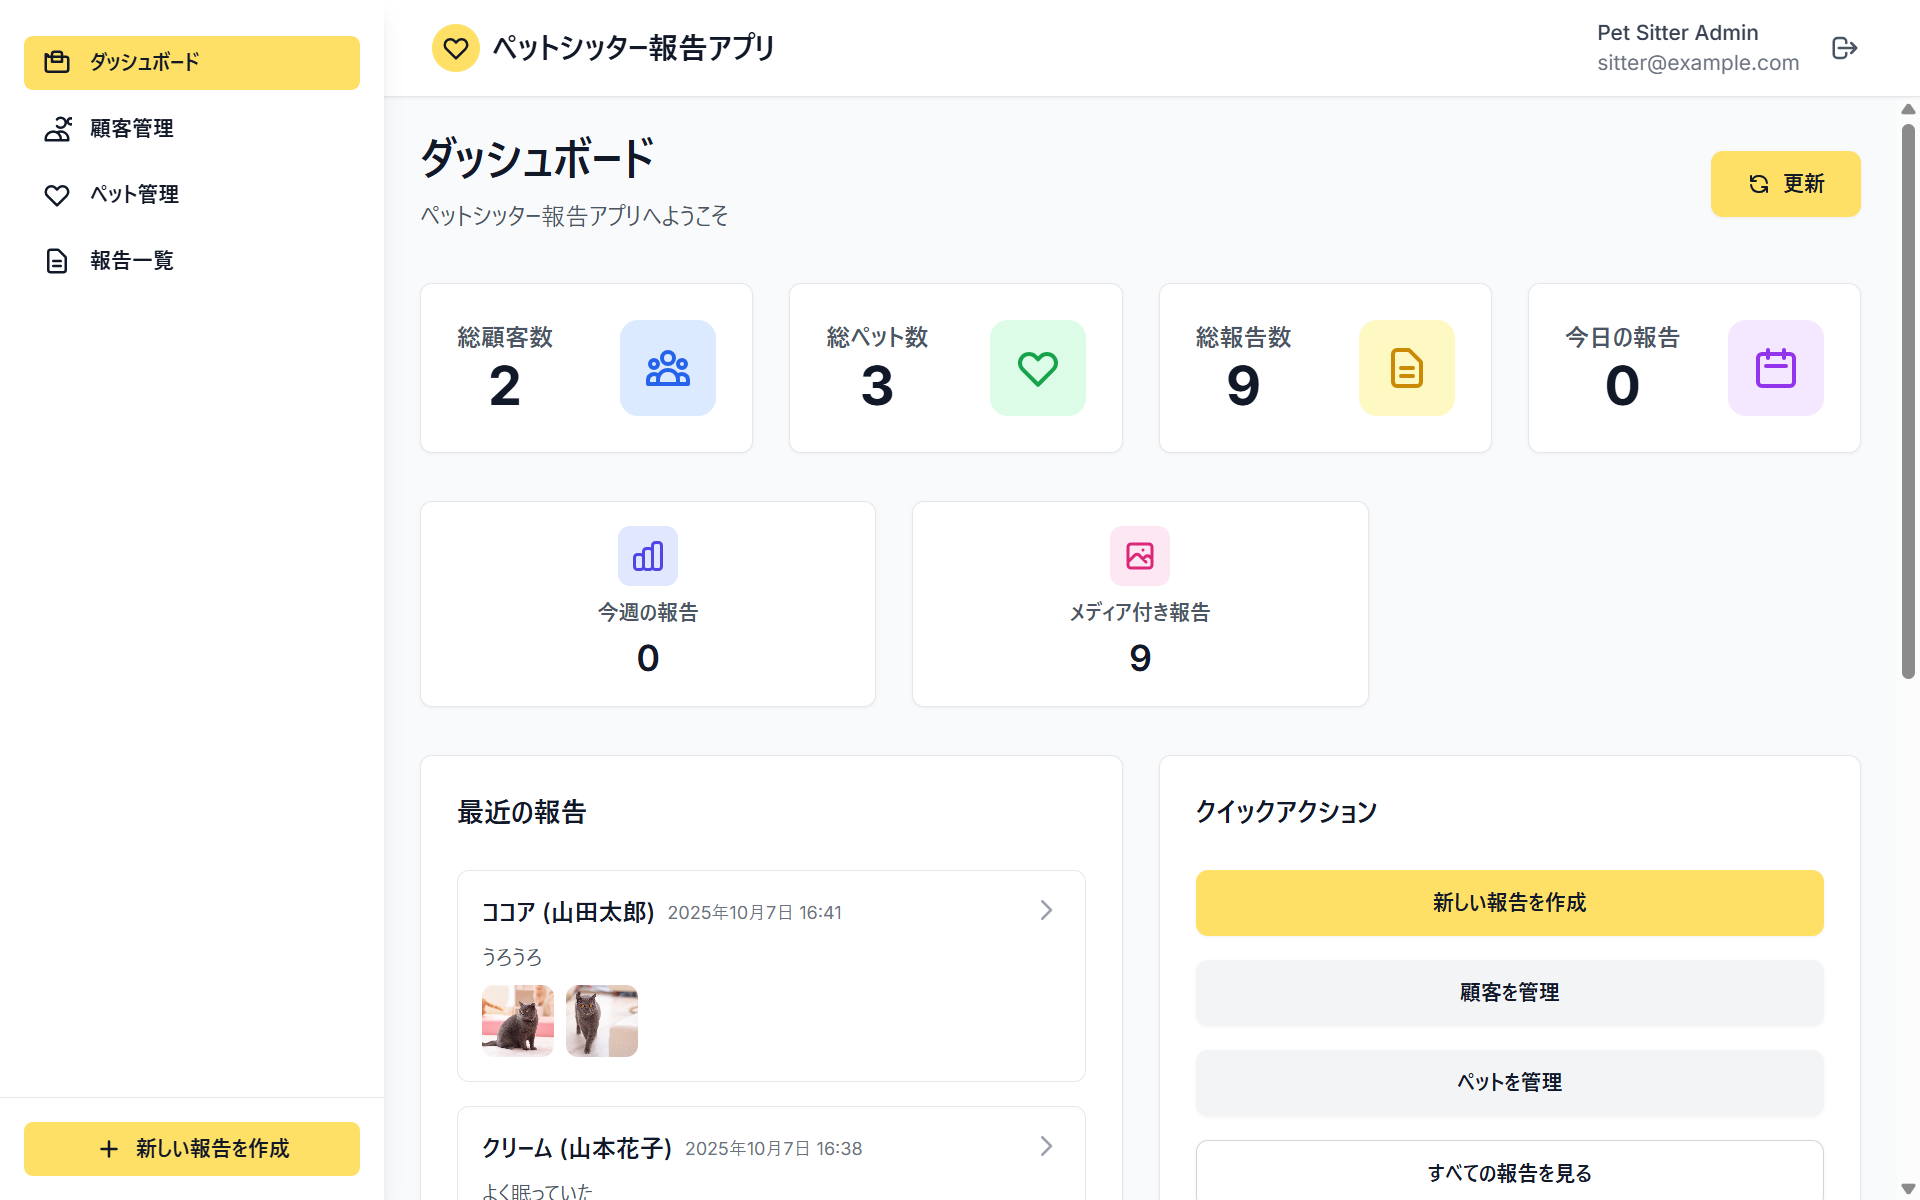
Task: Open the ダッシュボード sidebar menu item
Action: click(x=192, y=62)
